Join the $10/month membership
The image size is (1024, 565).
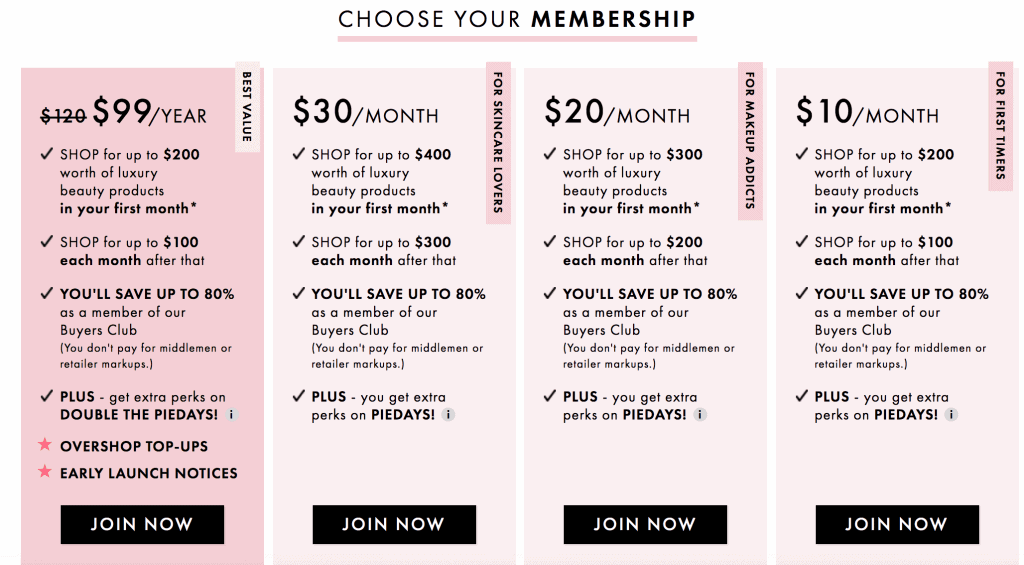pyautogui.click(x=897, y=524)
